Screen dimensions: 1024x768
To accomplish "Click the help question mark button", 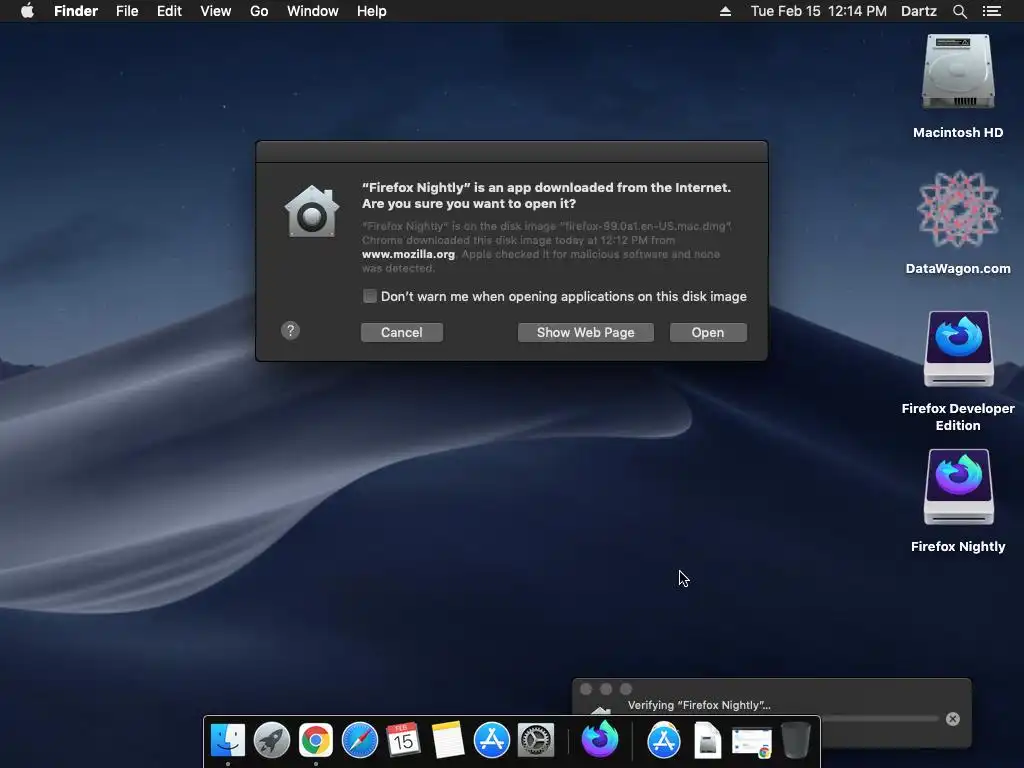I will (x=291, y=330).
